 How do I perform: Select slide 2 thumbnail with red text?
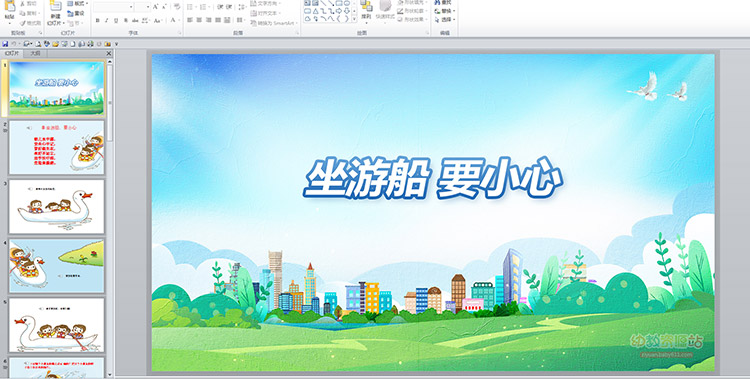(x=56, y=147)
